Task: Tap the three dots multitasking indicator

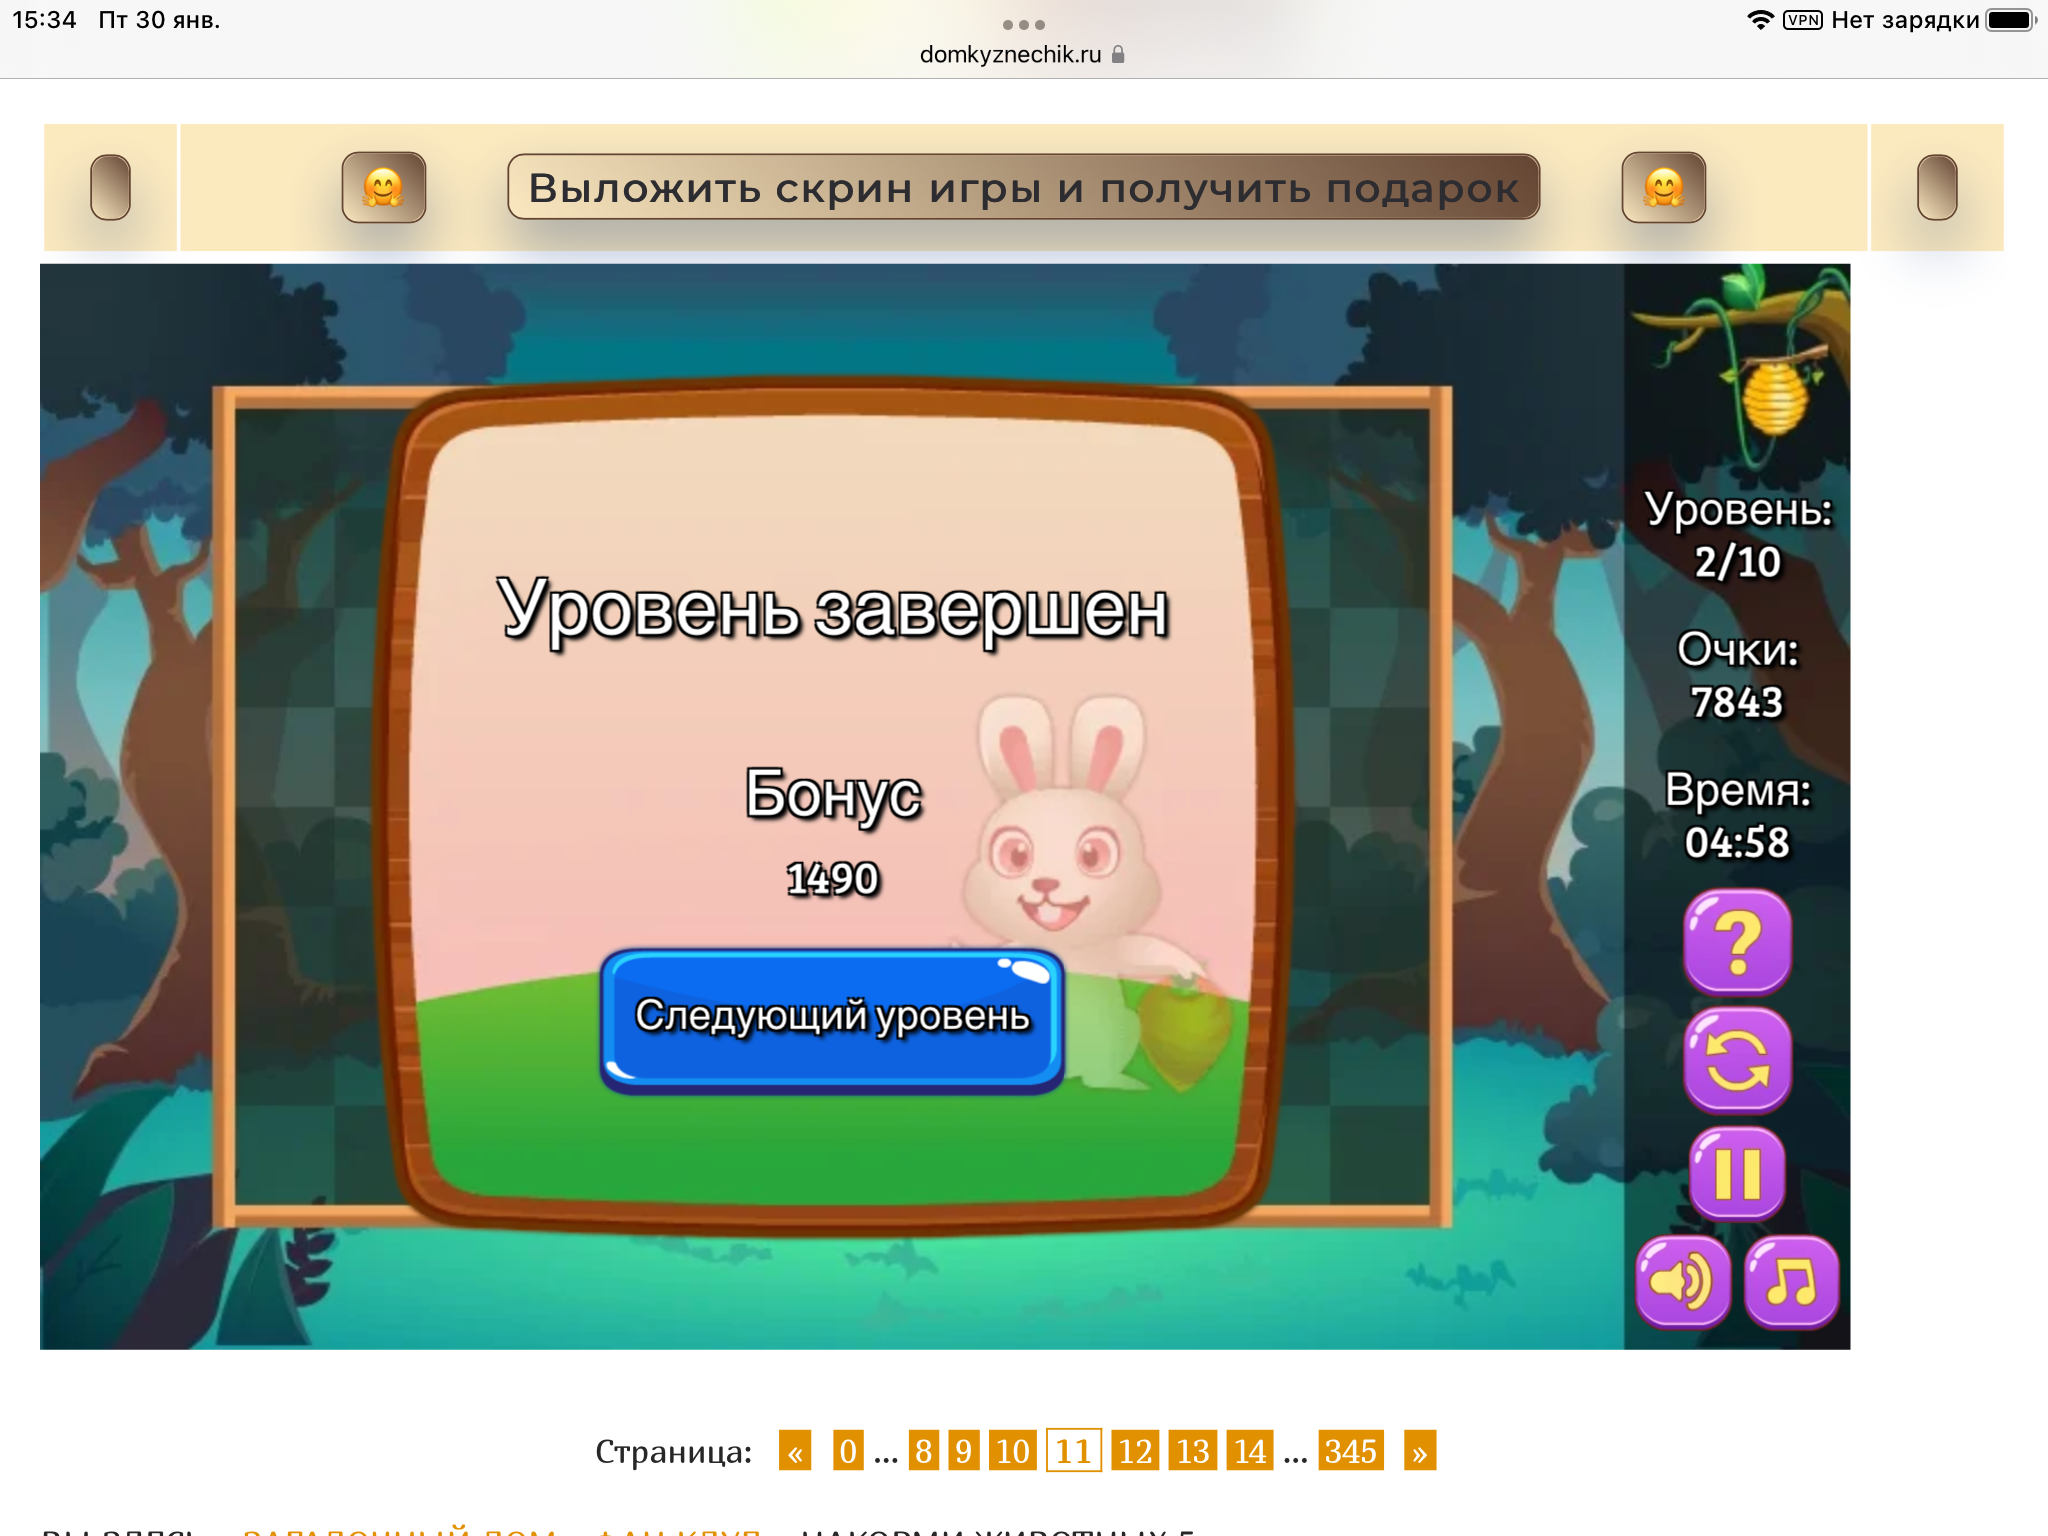Action: coord(1023,24)
